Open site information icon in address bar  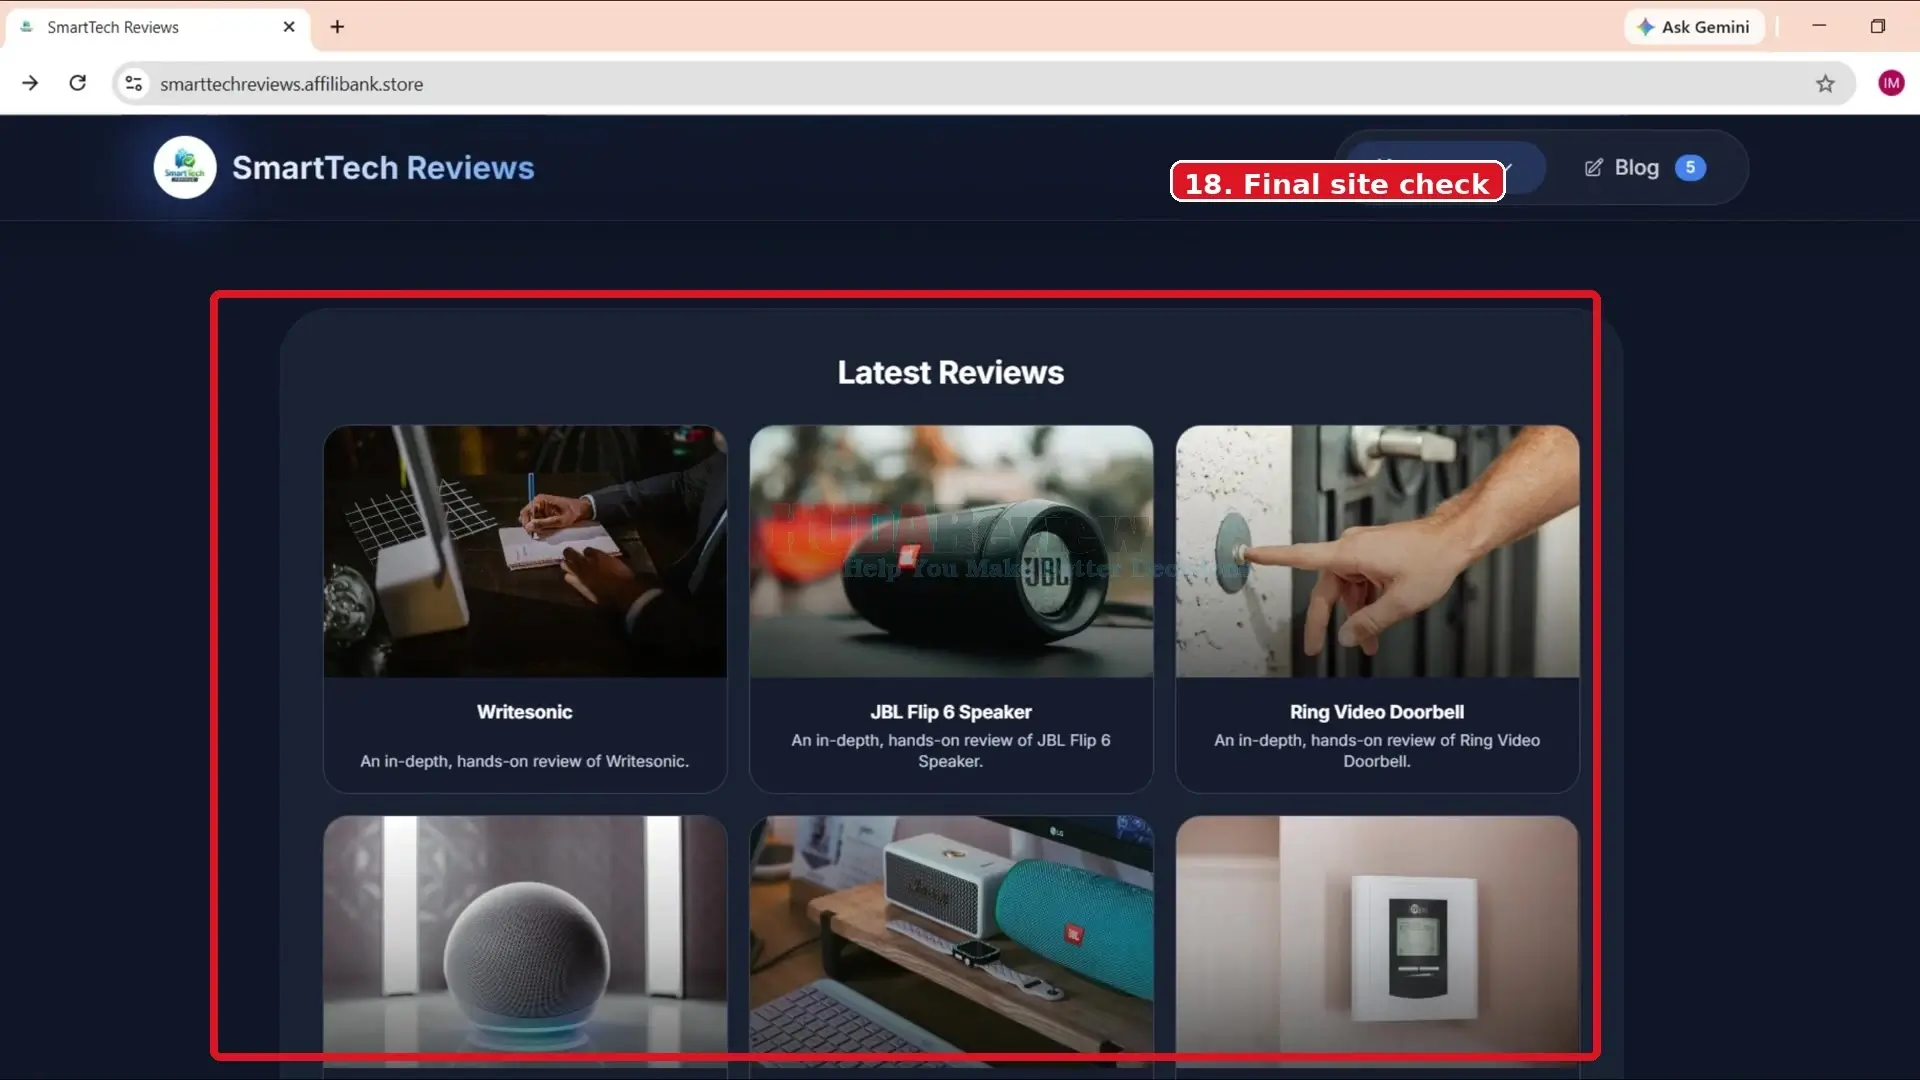(134, 84)
